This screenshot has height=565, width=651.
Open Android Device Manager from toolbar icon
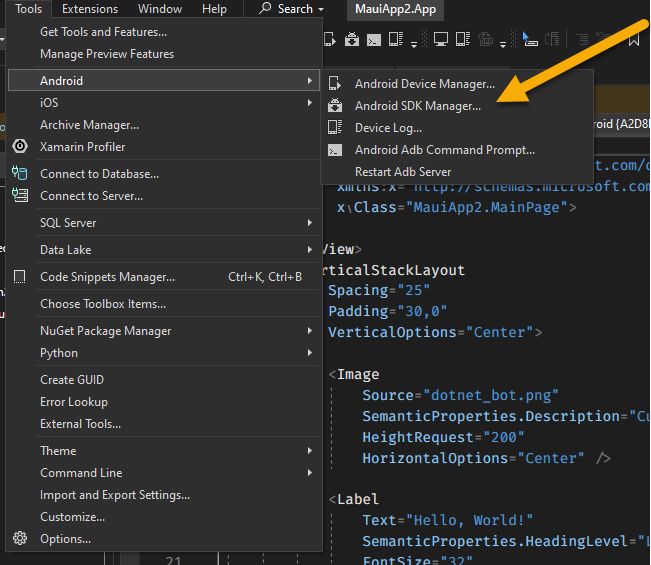point(330,39)
